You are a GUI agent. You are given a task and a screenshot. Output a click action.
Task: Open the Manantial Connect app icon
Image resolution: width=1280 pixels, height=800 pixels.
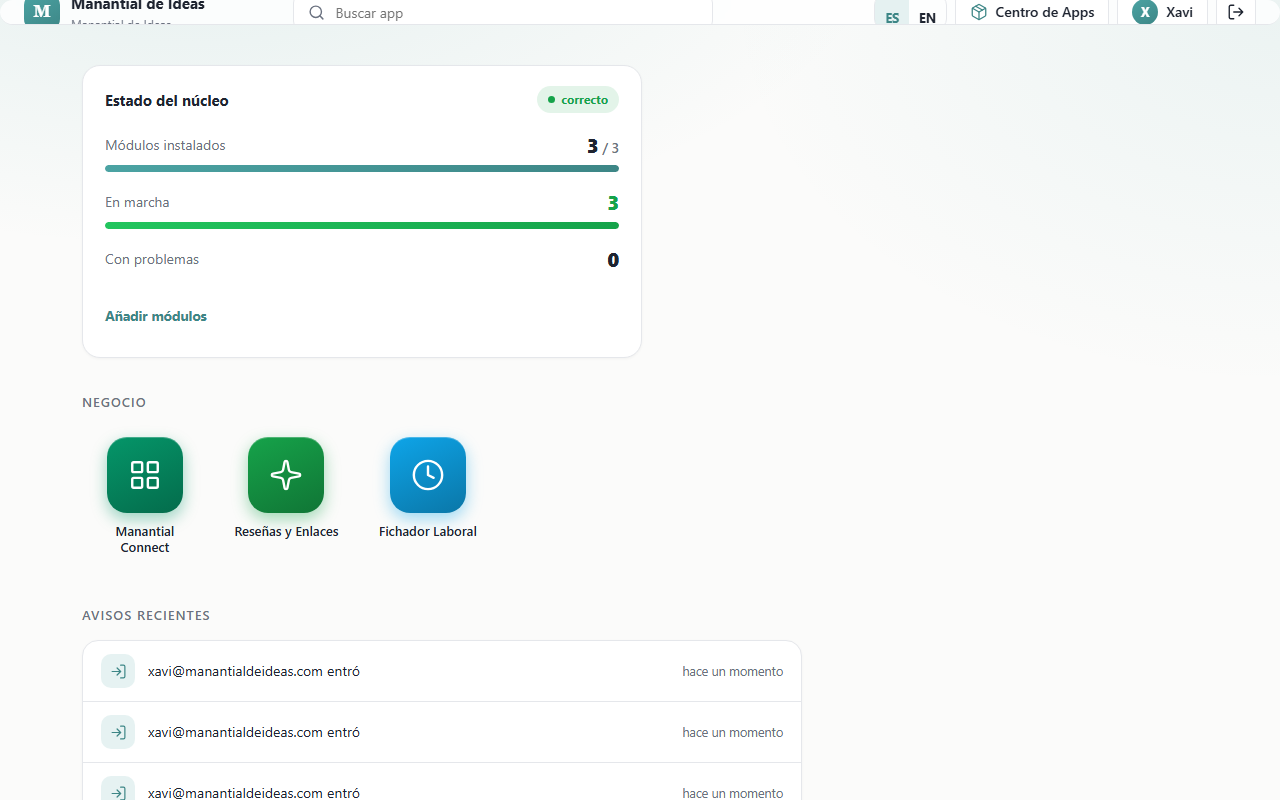pos(145,475)
